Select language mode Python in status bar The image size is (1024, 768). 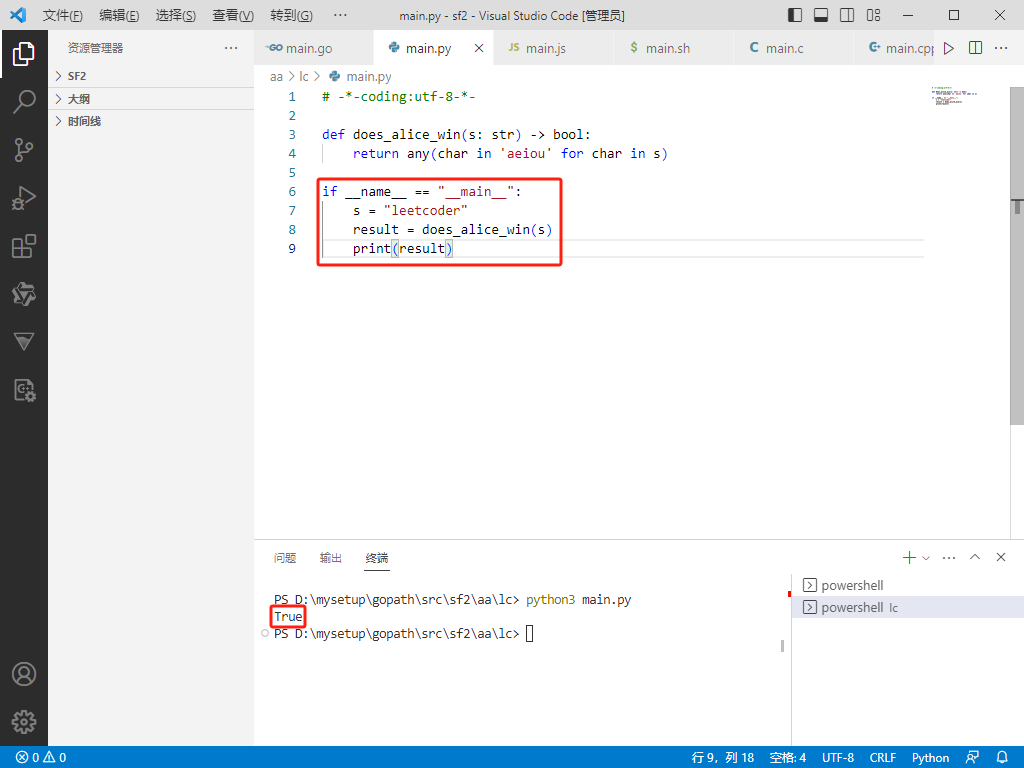point(931,758)
